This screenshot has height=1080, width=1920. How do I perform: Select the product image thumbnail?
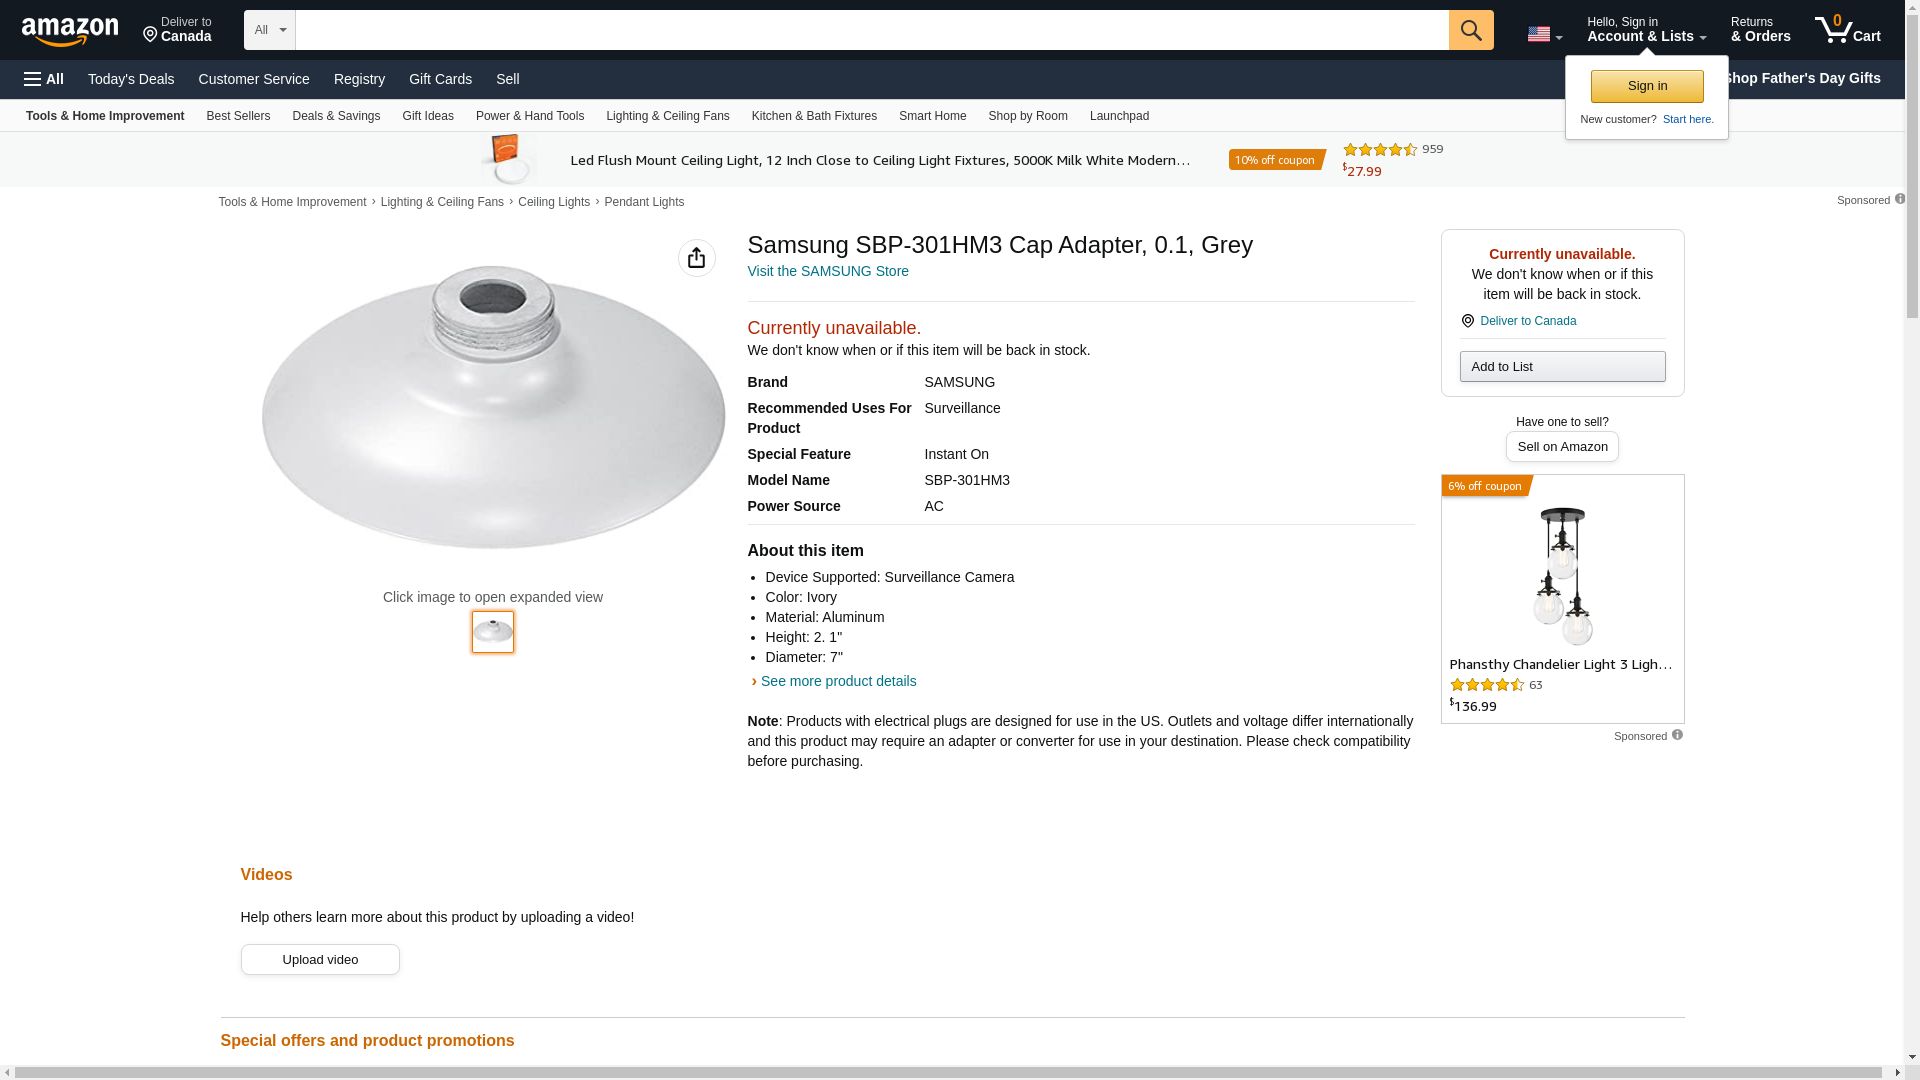click(493, 632)
